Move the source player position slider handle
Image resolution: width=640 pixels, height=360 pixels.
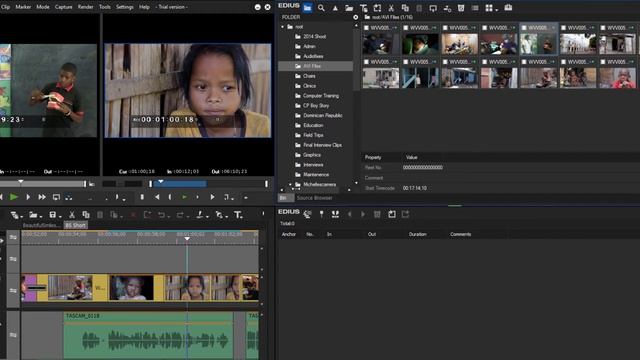[x=21, y=182]
